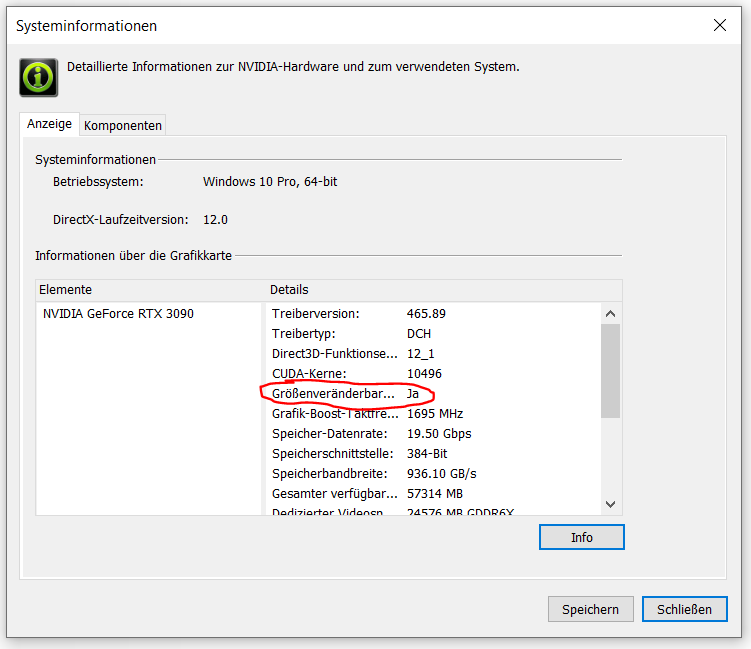This screenshot has width=751, height=649.
Task: Click the Betriebssystem label
Action: coord(98,182)
